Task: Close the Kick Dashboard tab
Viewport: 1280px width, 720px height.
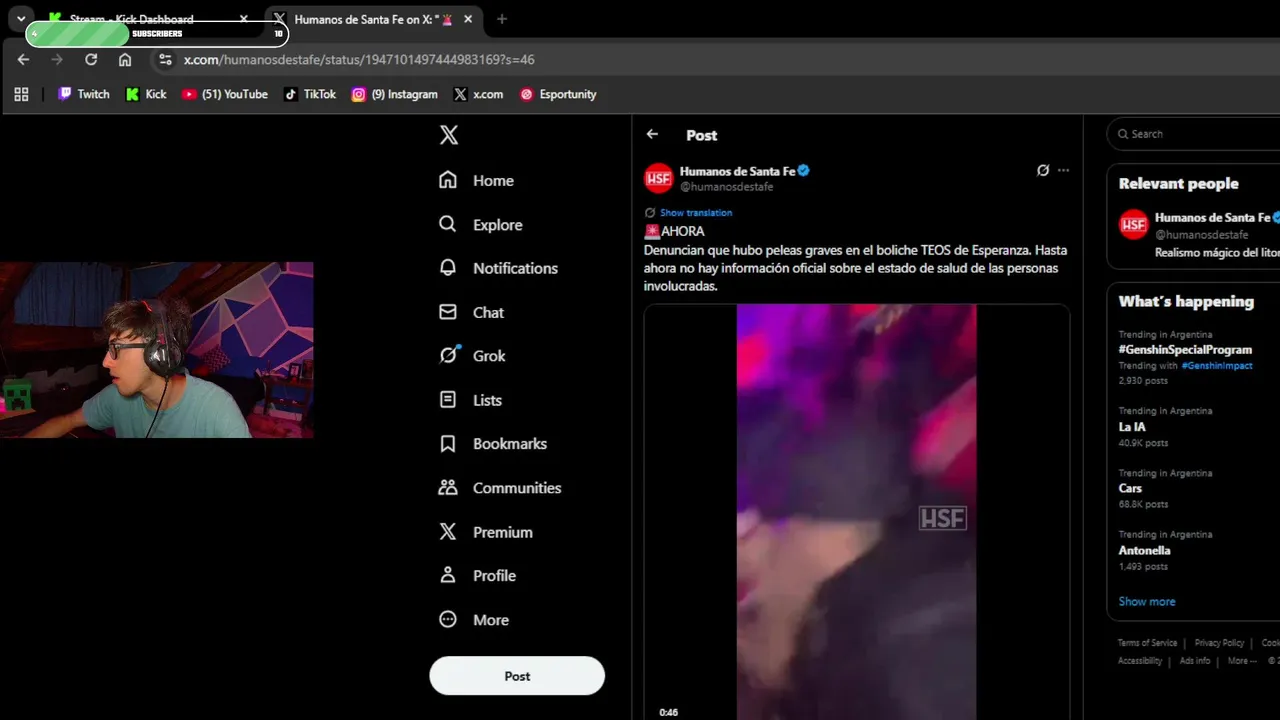Action: [244, 19]
